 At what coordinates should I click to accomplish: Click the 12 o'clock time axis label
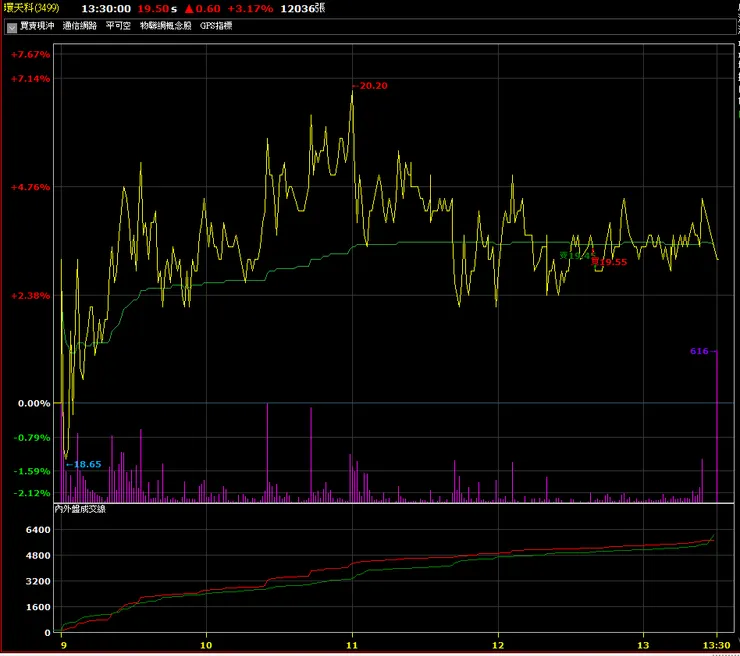[498, 645]
